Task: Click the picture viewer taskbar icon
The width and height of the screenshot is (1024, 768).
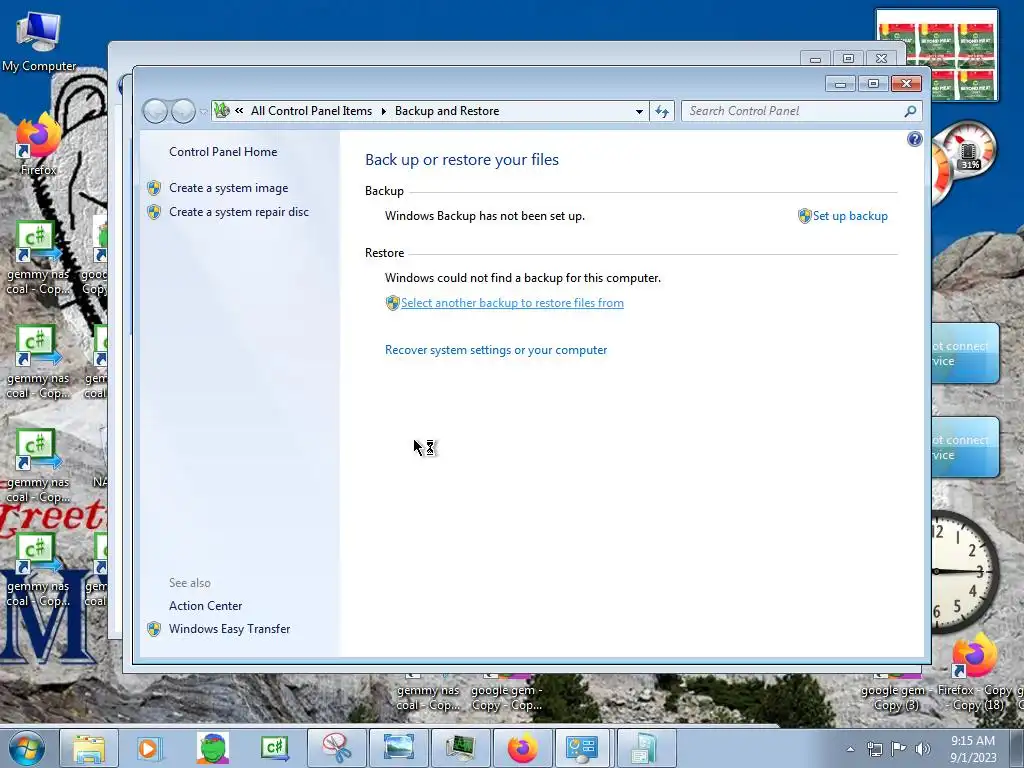Action: [398, 748]
